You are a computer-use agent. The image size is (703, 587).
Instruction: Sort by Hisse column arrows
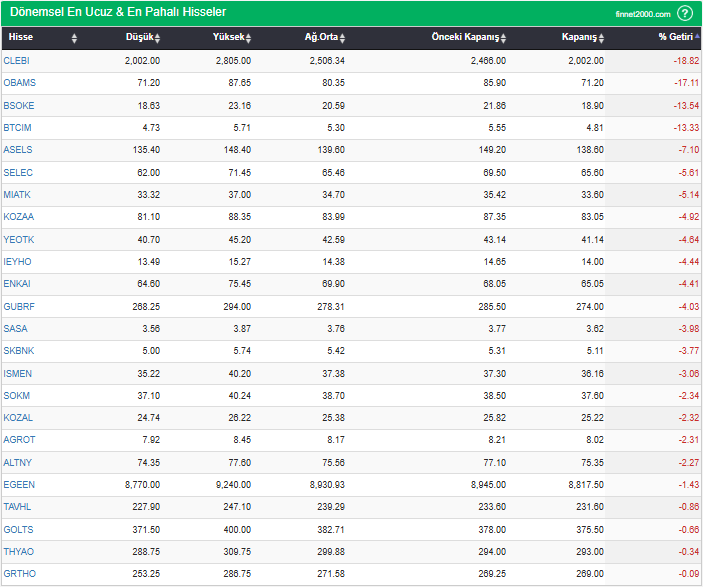[x=74, y=38]
